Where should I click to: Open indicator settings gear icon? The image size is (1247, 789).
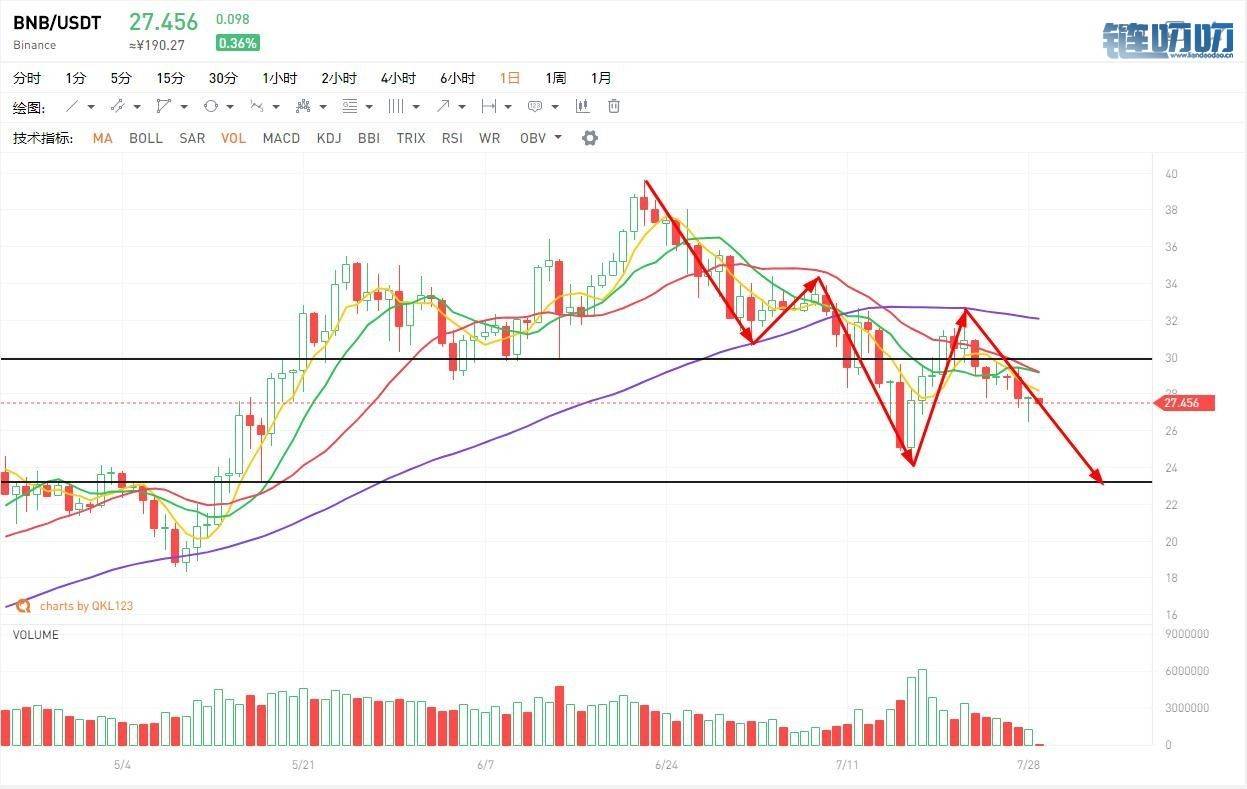click(x=590, y=138)
